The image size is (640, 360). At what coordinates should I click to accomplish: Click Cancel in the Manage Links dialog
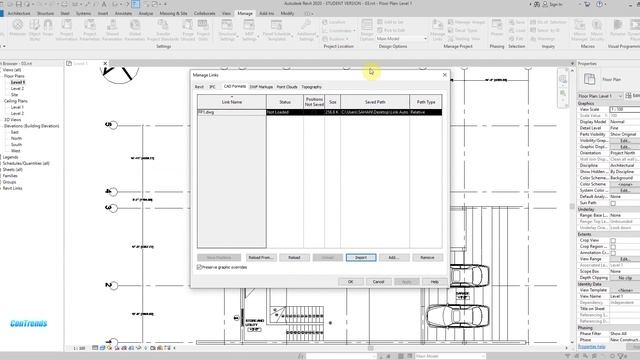[x=378, y=282]
